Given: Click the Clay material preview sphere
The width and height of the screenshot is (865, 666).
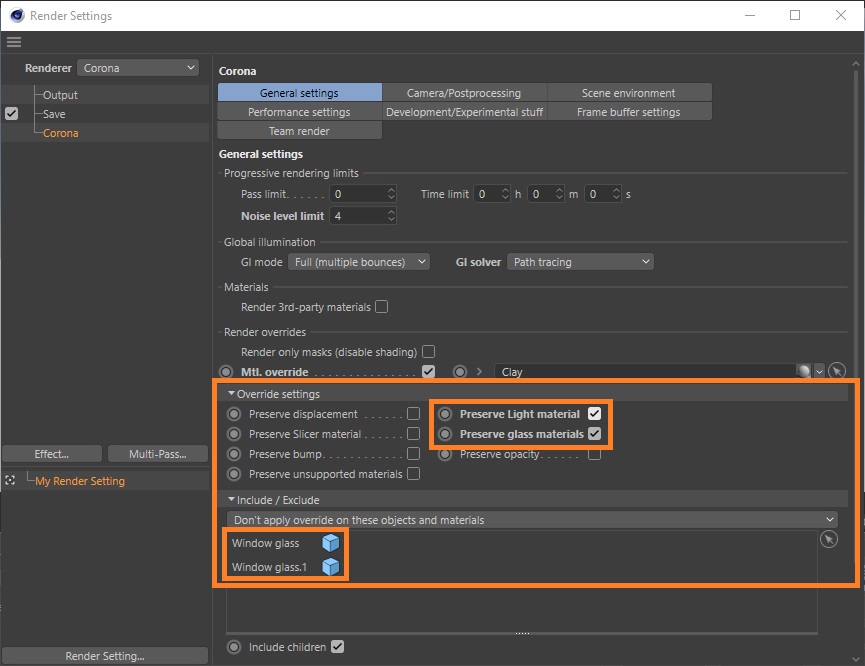Looking at the screenshot, I should pos(803,372).
